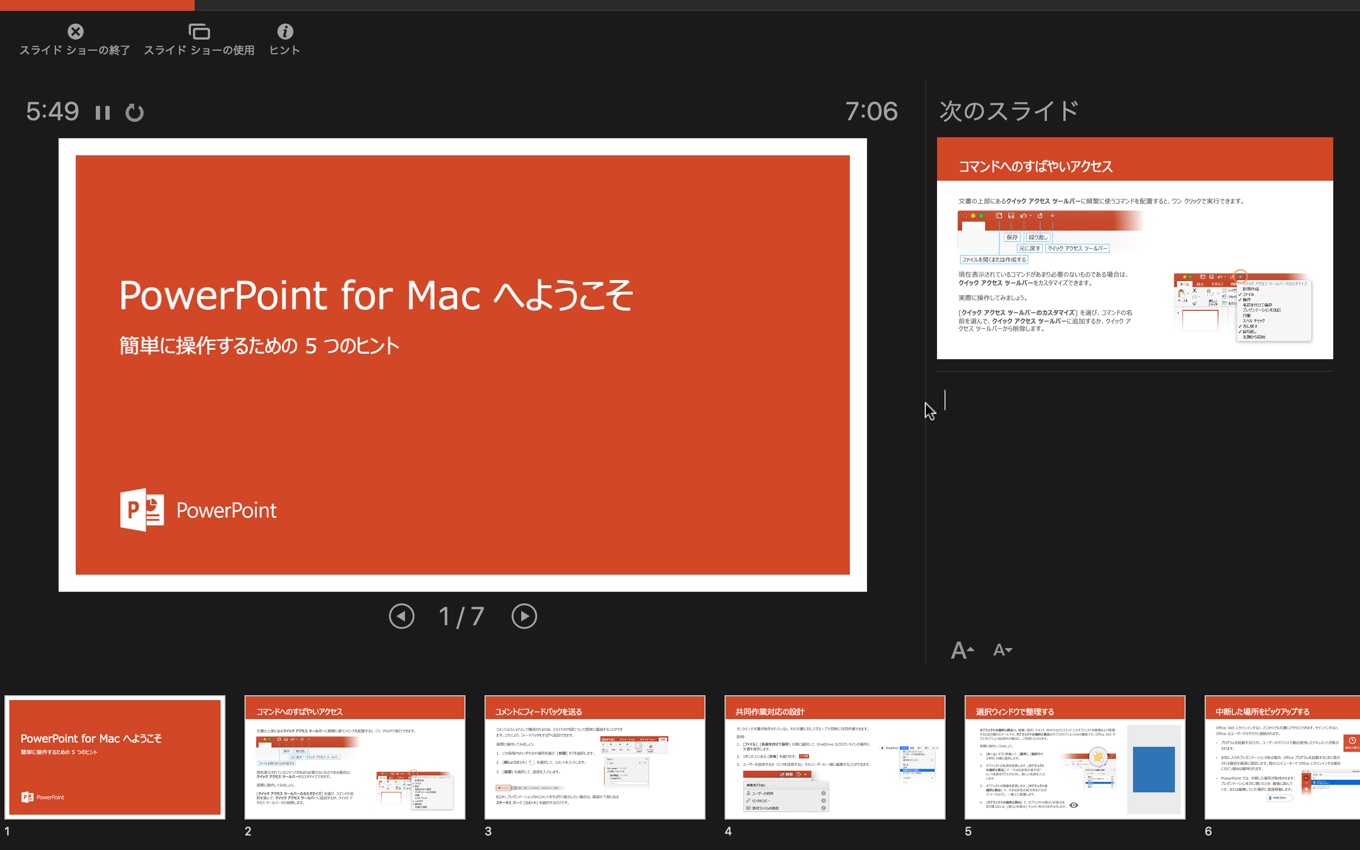Image resolution: width=1360 pixels, height=850 pixels.
Task: Pause the presentation timer
Action: pyautogui.click(x=103, y=112)
